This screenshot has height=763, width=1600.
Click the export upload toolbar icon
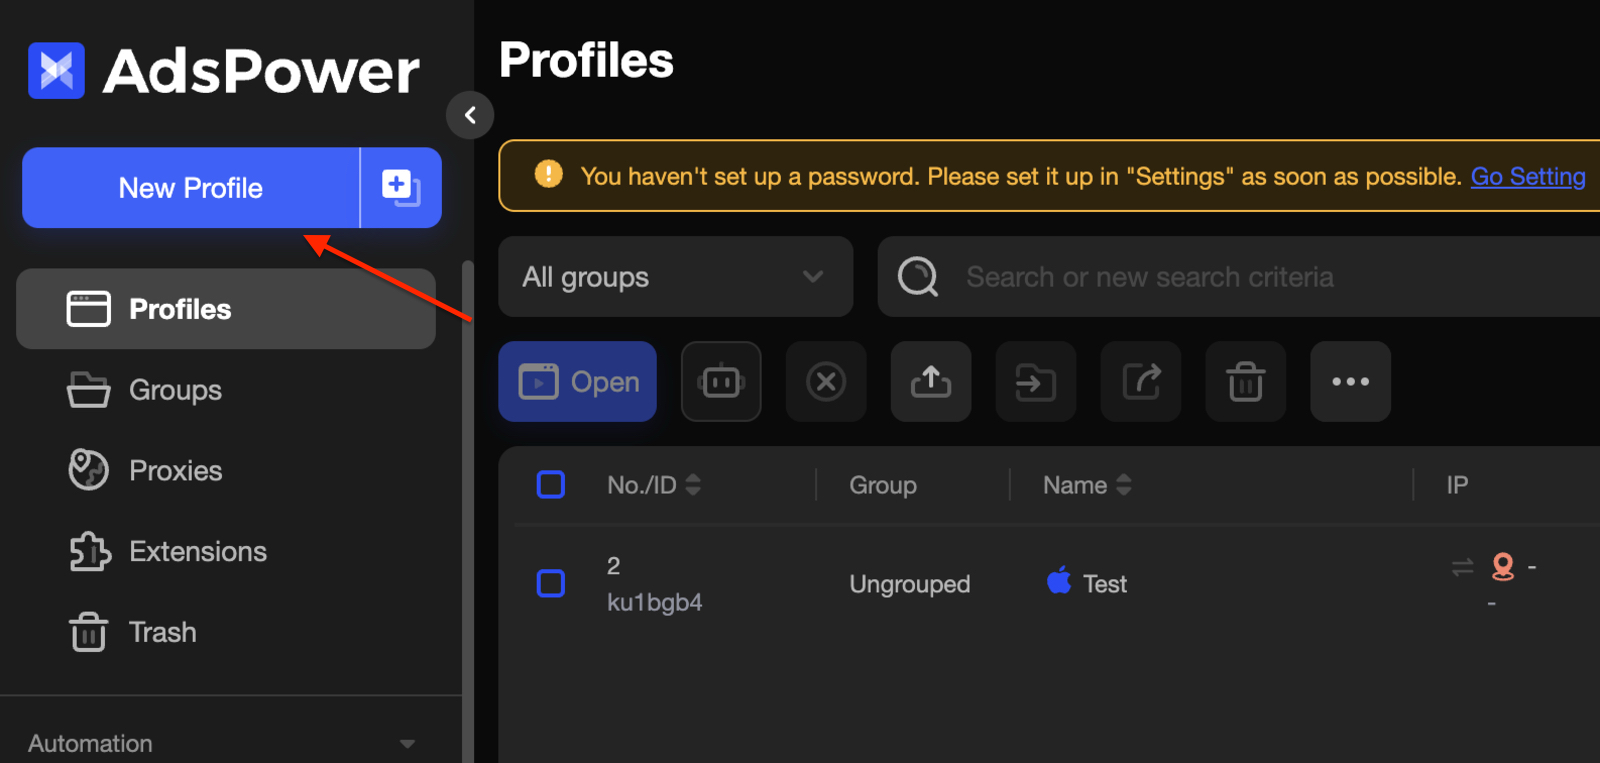click(931, 381)
